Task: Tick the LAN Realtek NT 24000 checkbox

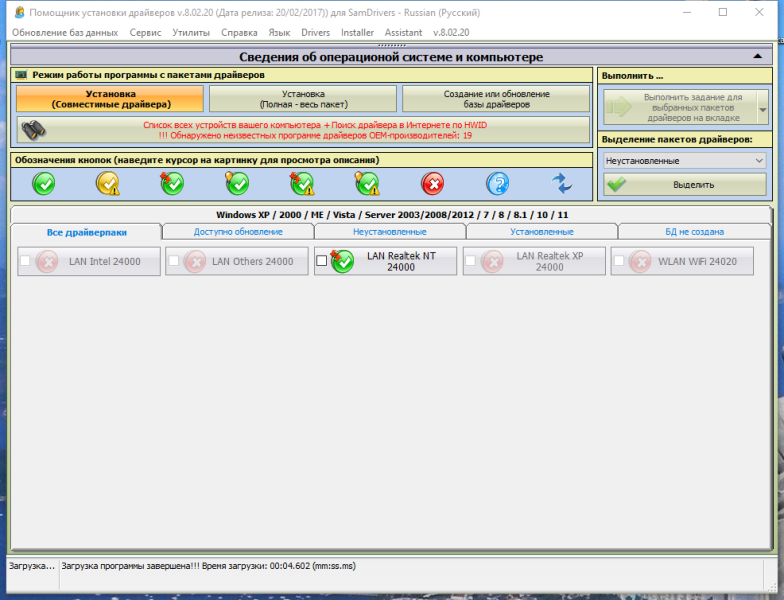Action: click(322, 261)
